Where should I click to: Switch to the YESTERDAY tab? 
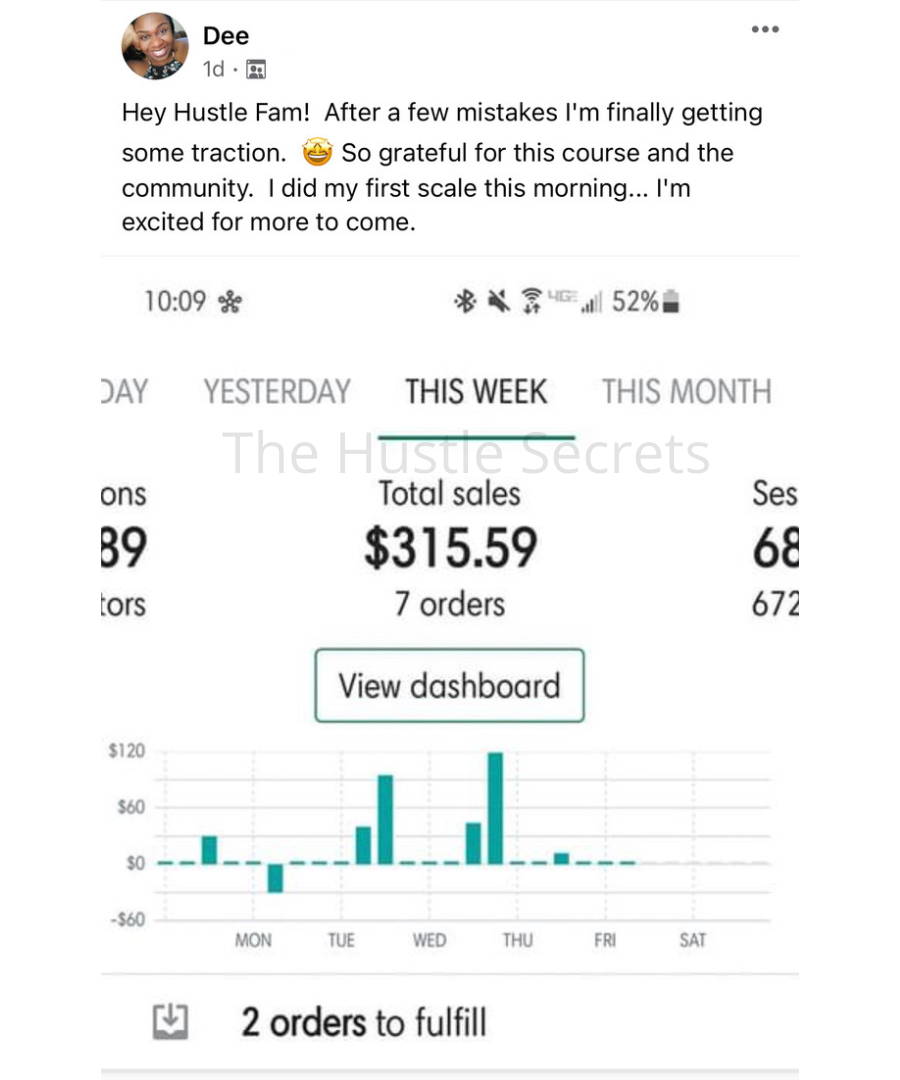pyautogui.click(x=277, y=391)
